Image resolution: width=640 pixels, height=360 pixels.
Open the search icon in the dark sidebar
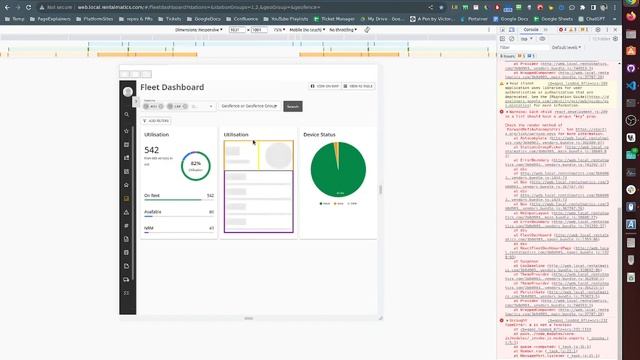point(127,115)
